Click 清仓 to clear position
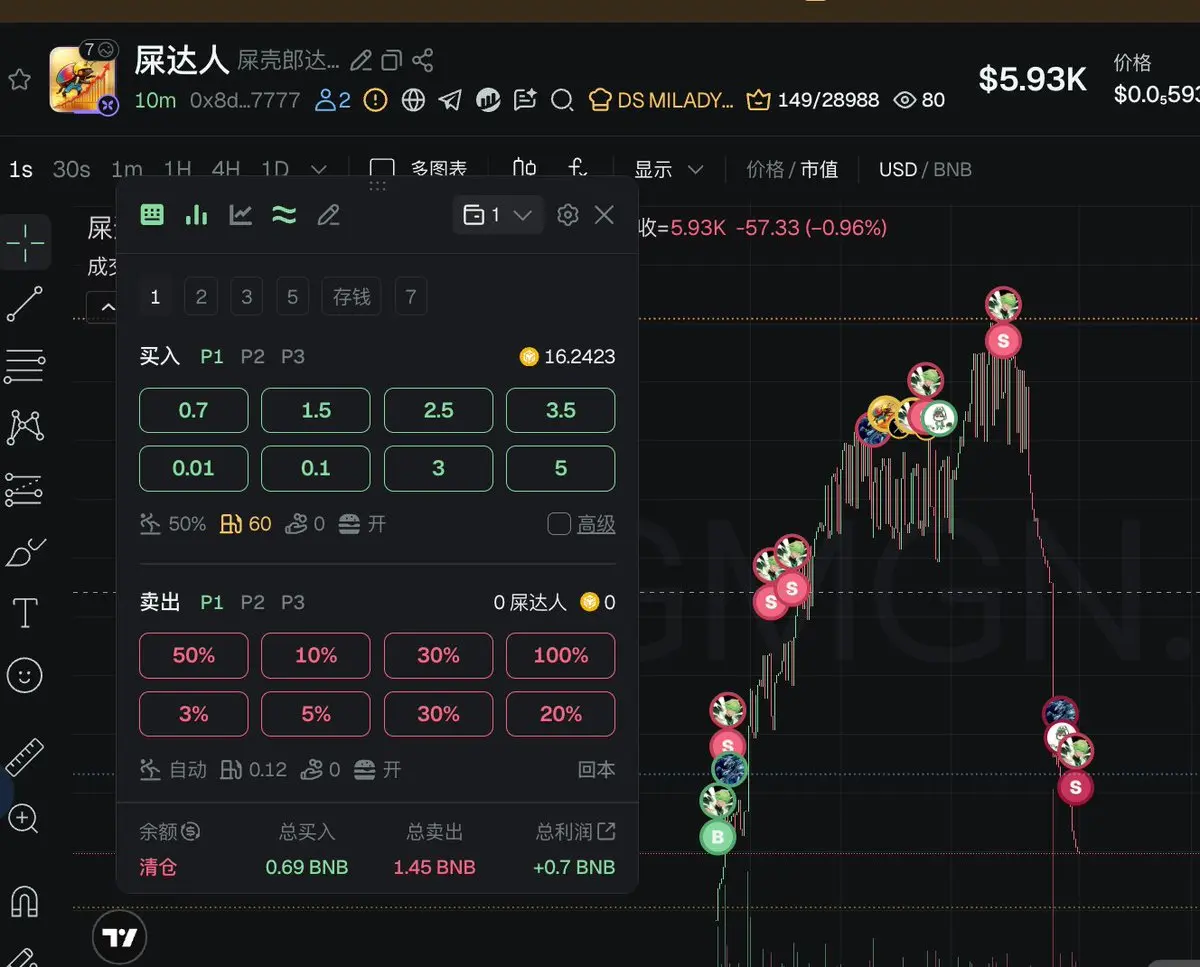1200x967 pixels. [x=158, y=867]
